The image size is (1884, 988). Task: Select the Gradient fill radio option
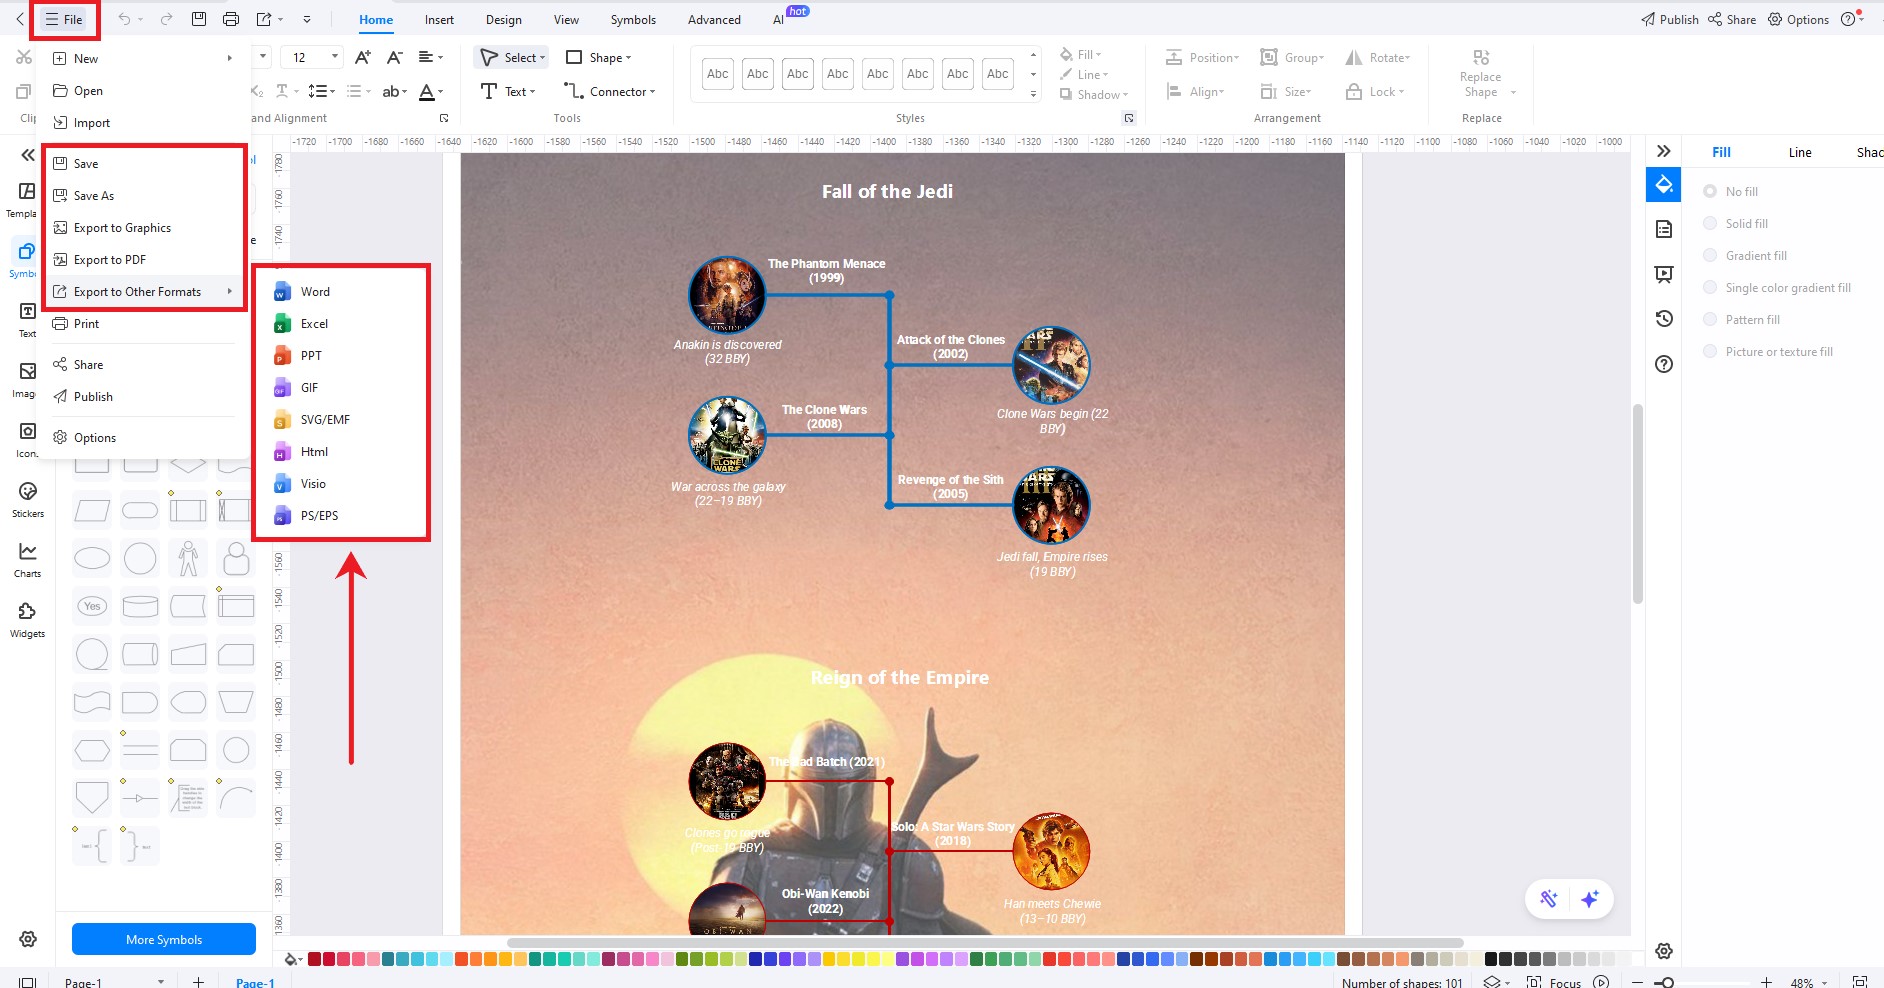[1710, 255]
